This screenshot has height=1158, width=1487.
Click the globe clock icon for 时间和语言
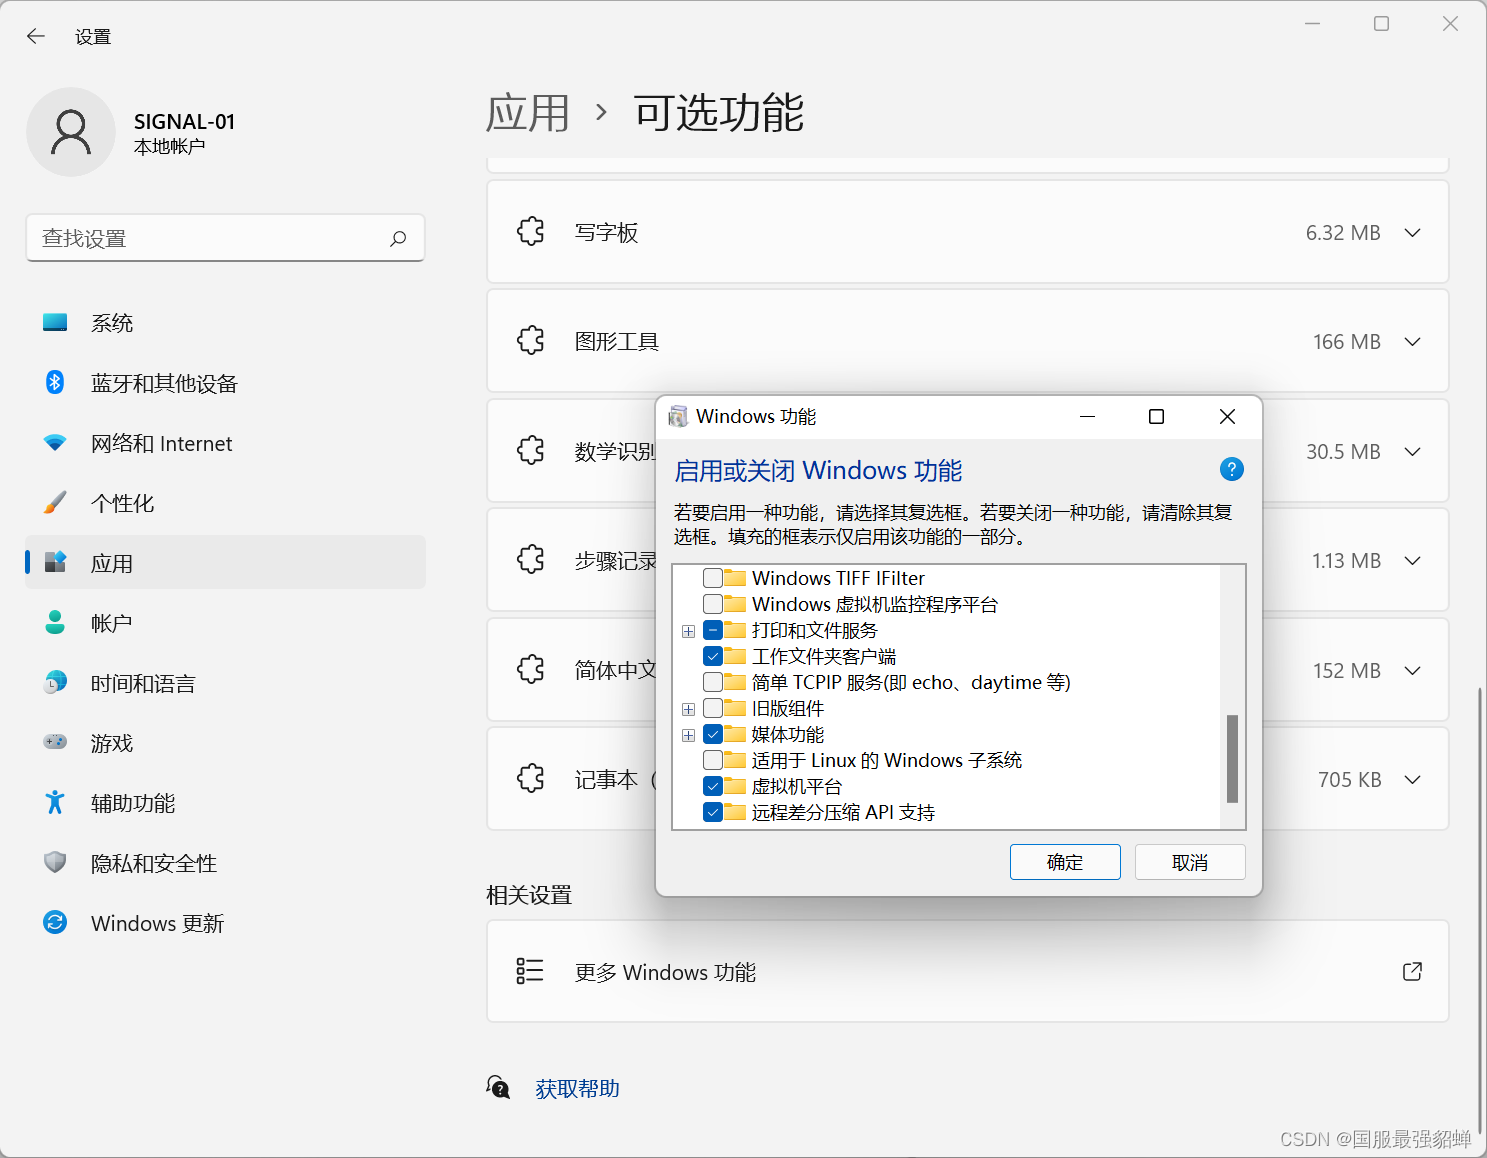tap(55, 683)
